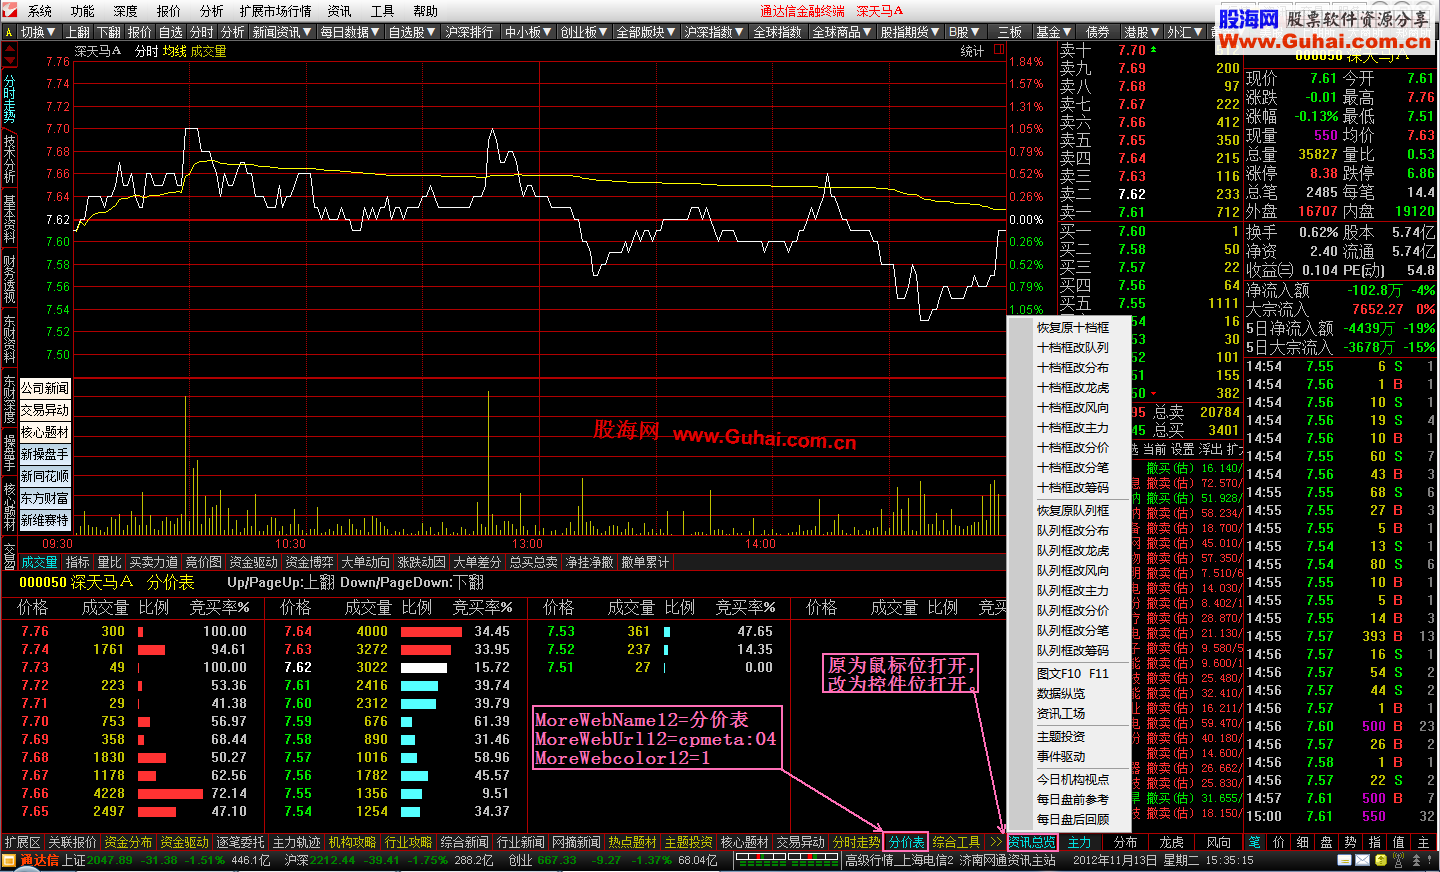Switch to the 成交量 indicator tab
Image resolution: width=1440 pixels, height=872 pixels.
40,563
